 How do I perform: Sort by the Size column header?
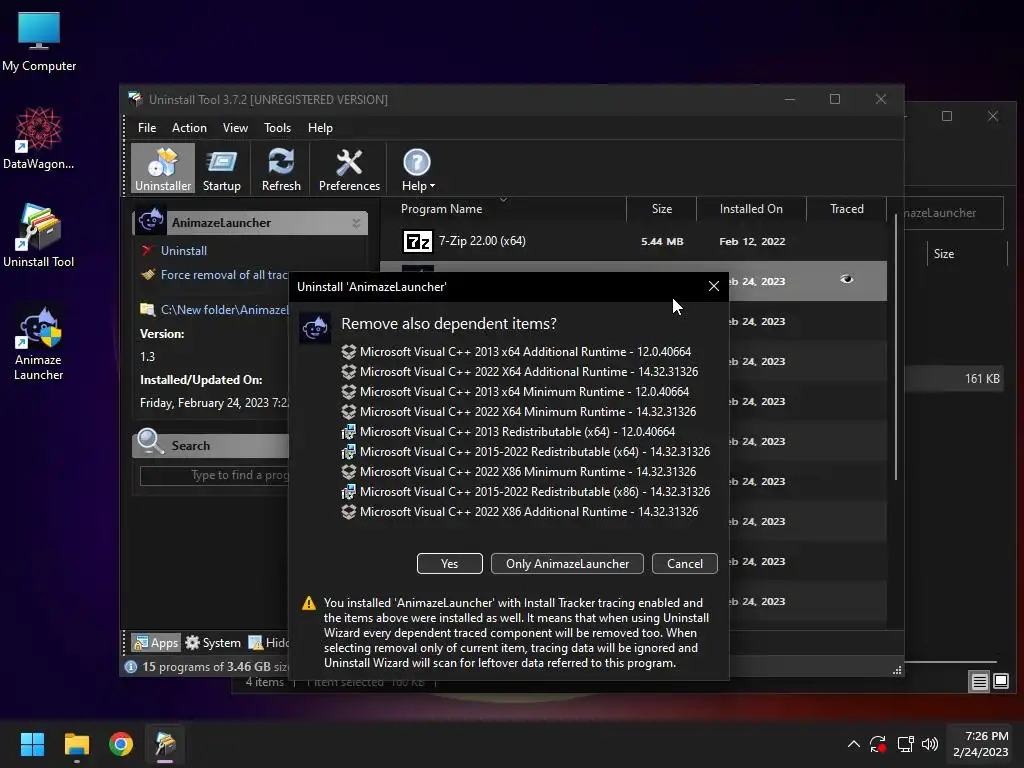662,209
